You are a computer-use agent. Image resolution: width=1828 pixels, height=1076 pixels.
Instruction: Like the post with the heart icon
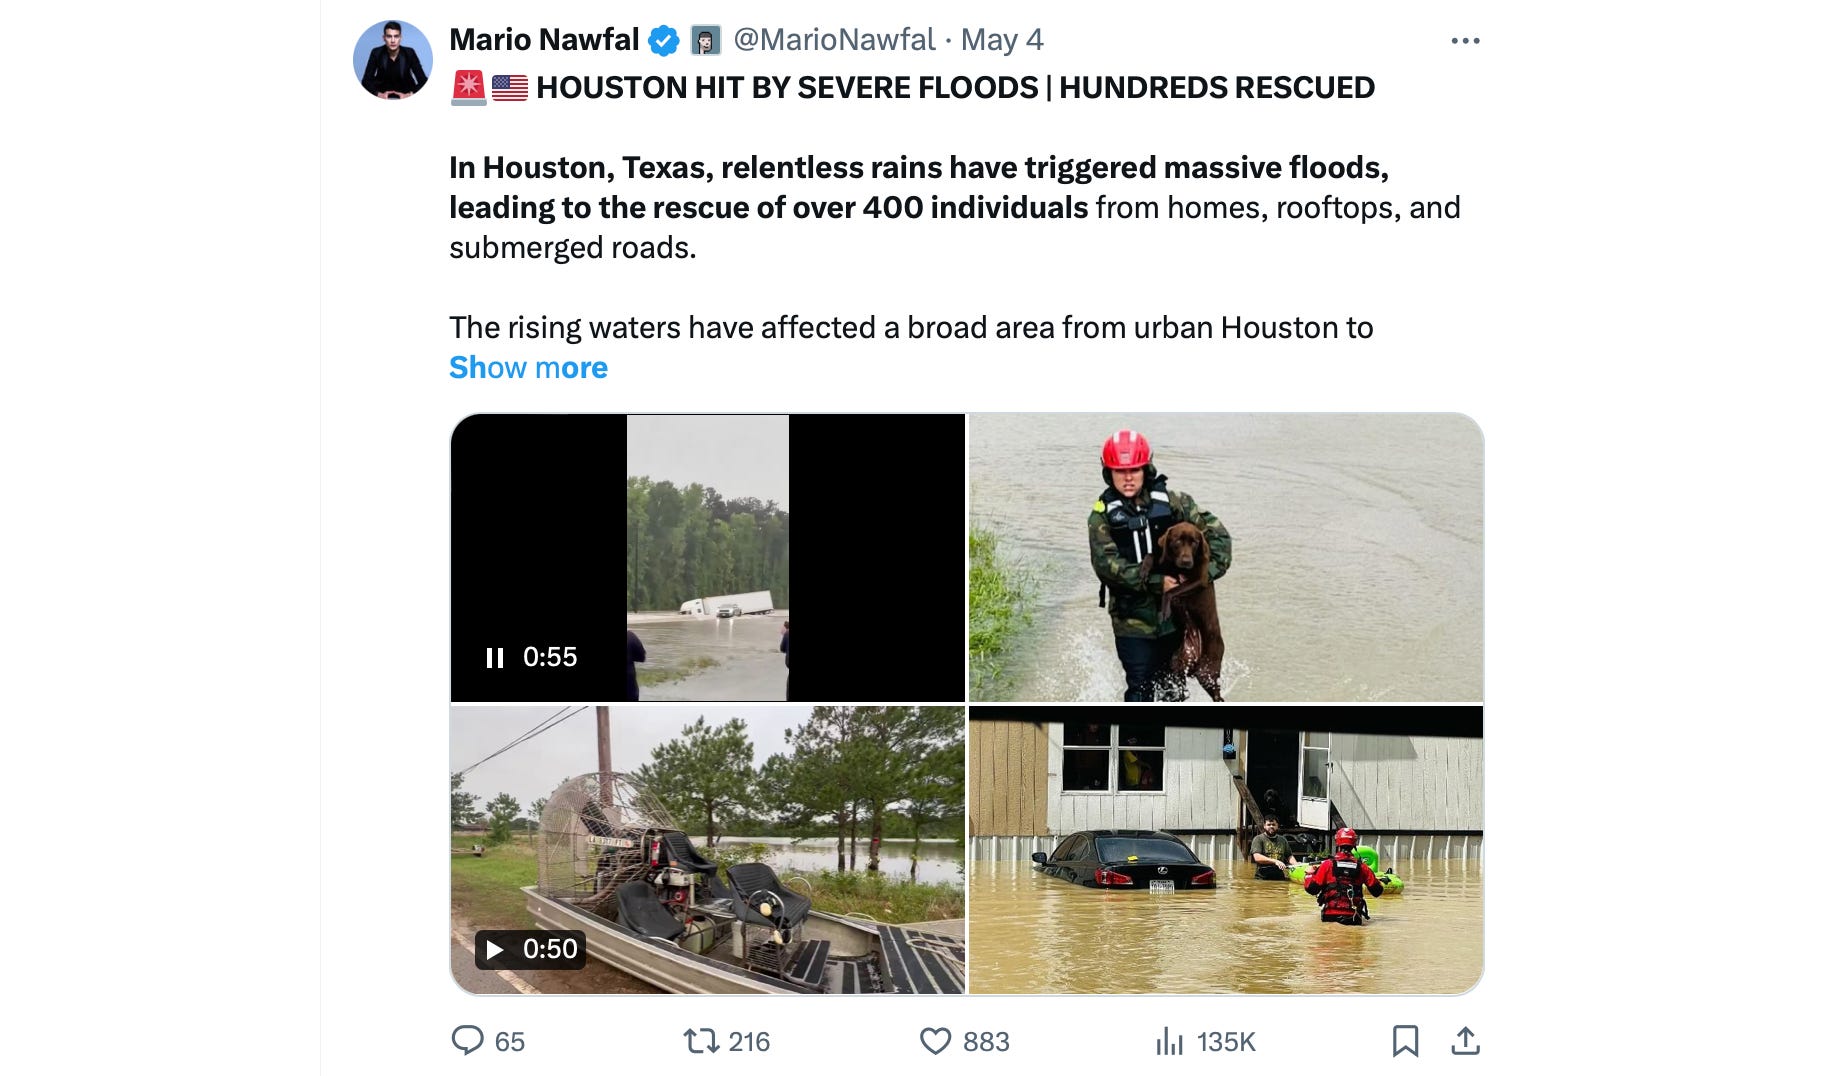pyautogui.click(x=935, y=1041)
